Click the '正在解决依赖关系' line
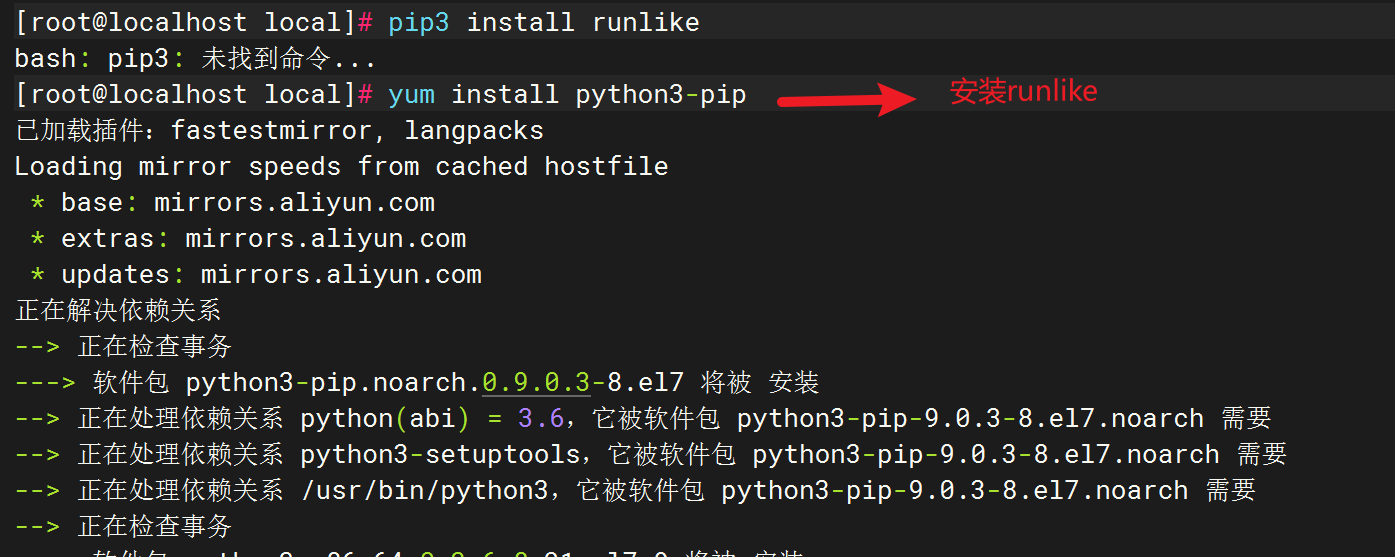The image size is (1395, 557). tap(118, 311)
